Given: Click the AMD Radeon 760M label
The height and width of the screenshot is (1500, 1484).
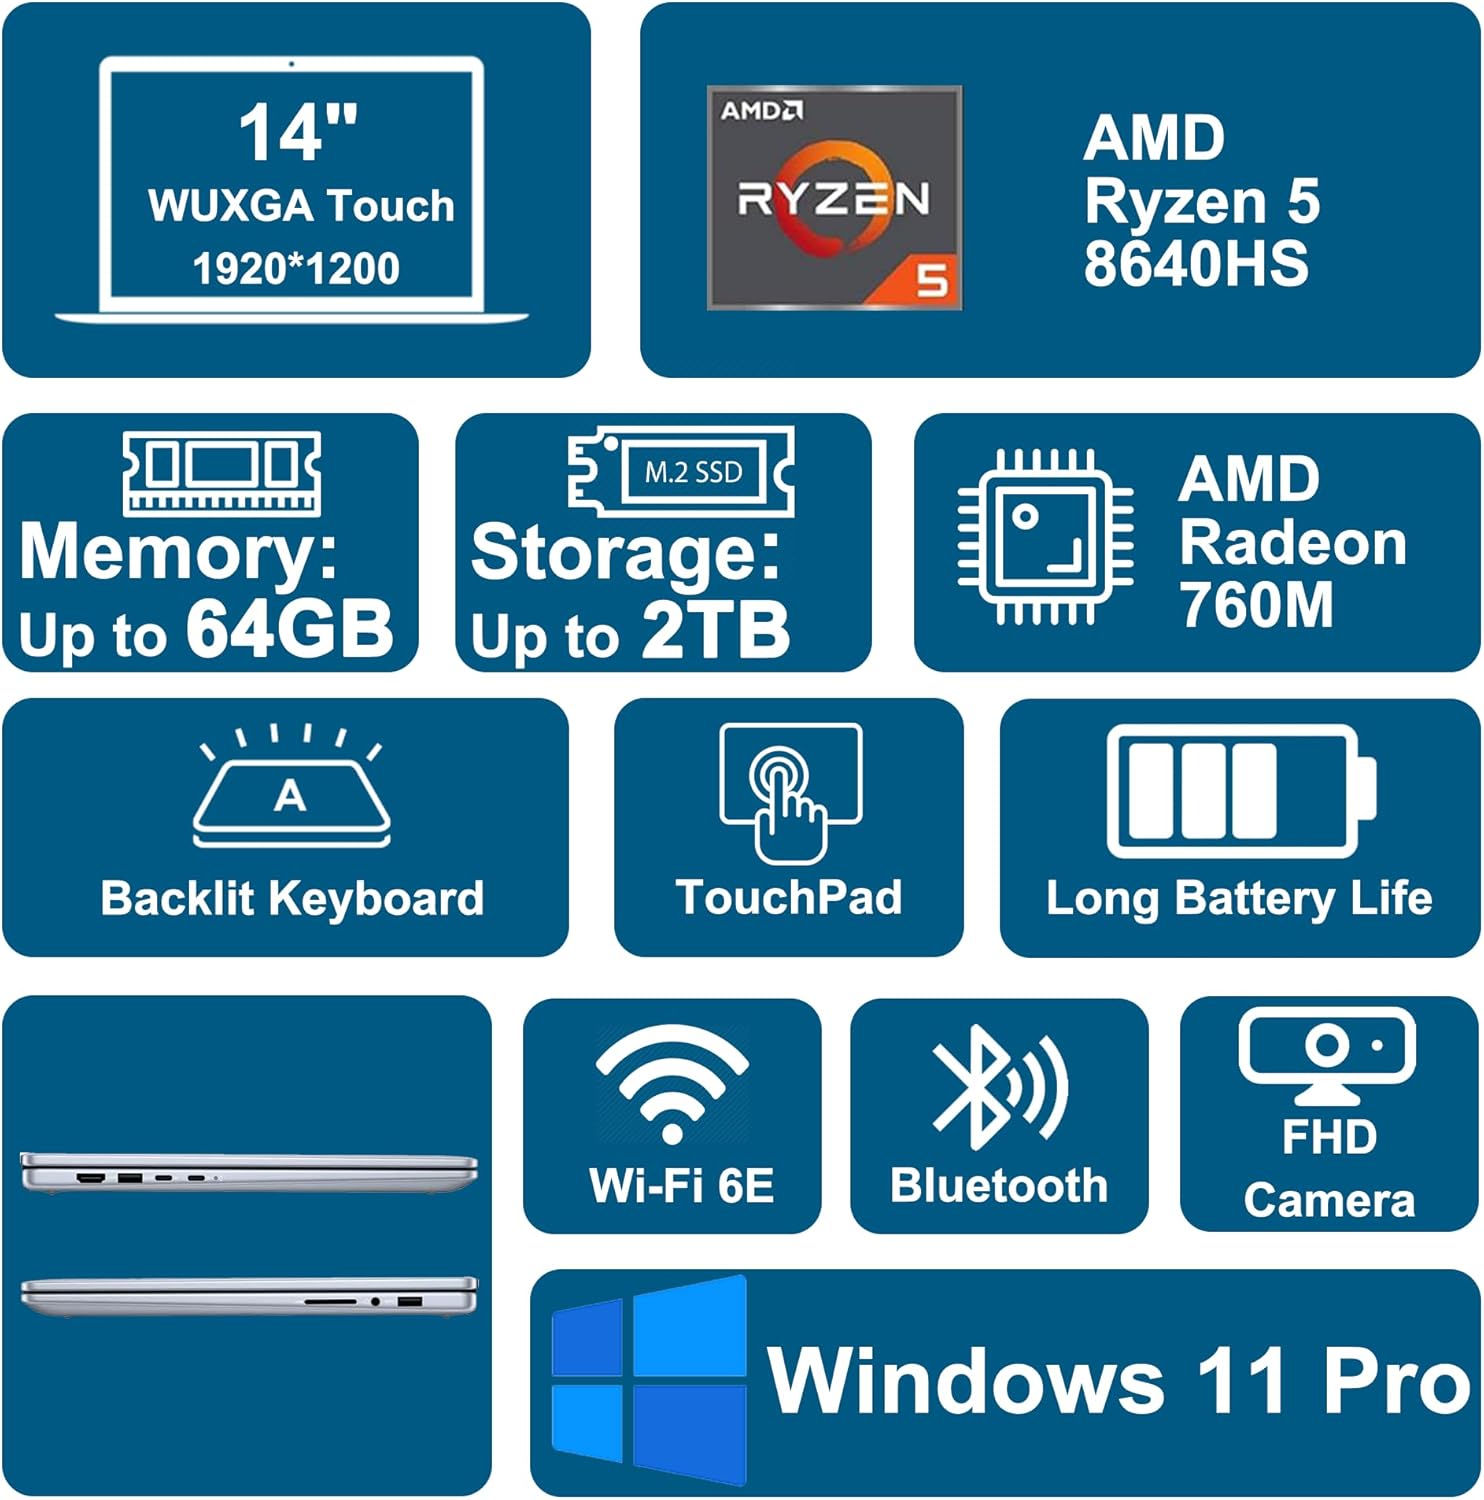Looking at the screenshot, I should (1293, 541).
